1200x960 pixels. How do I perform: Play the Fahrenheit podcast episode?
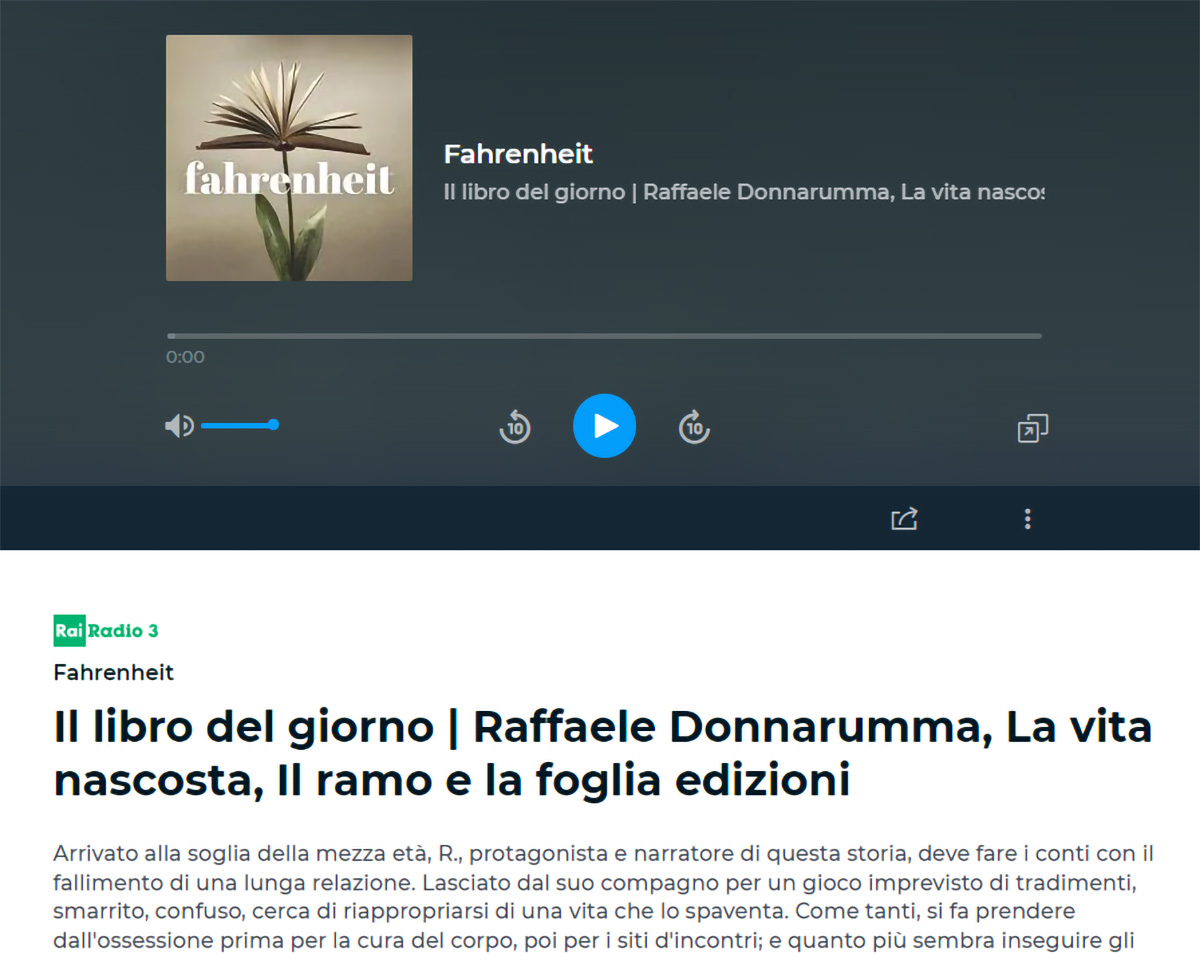coord(604,426)
